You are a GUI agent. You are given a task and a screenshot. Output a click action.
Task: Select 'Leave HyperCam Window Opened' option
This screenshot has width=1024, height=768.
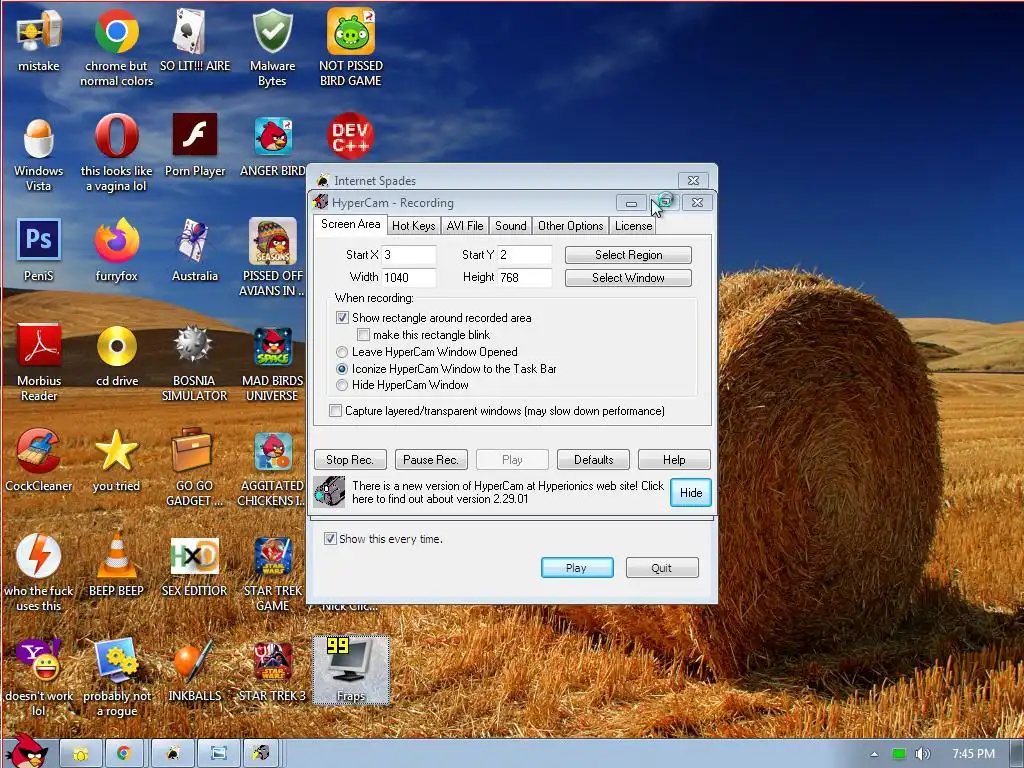tap(342, 352)
